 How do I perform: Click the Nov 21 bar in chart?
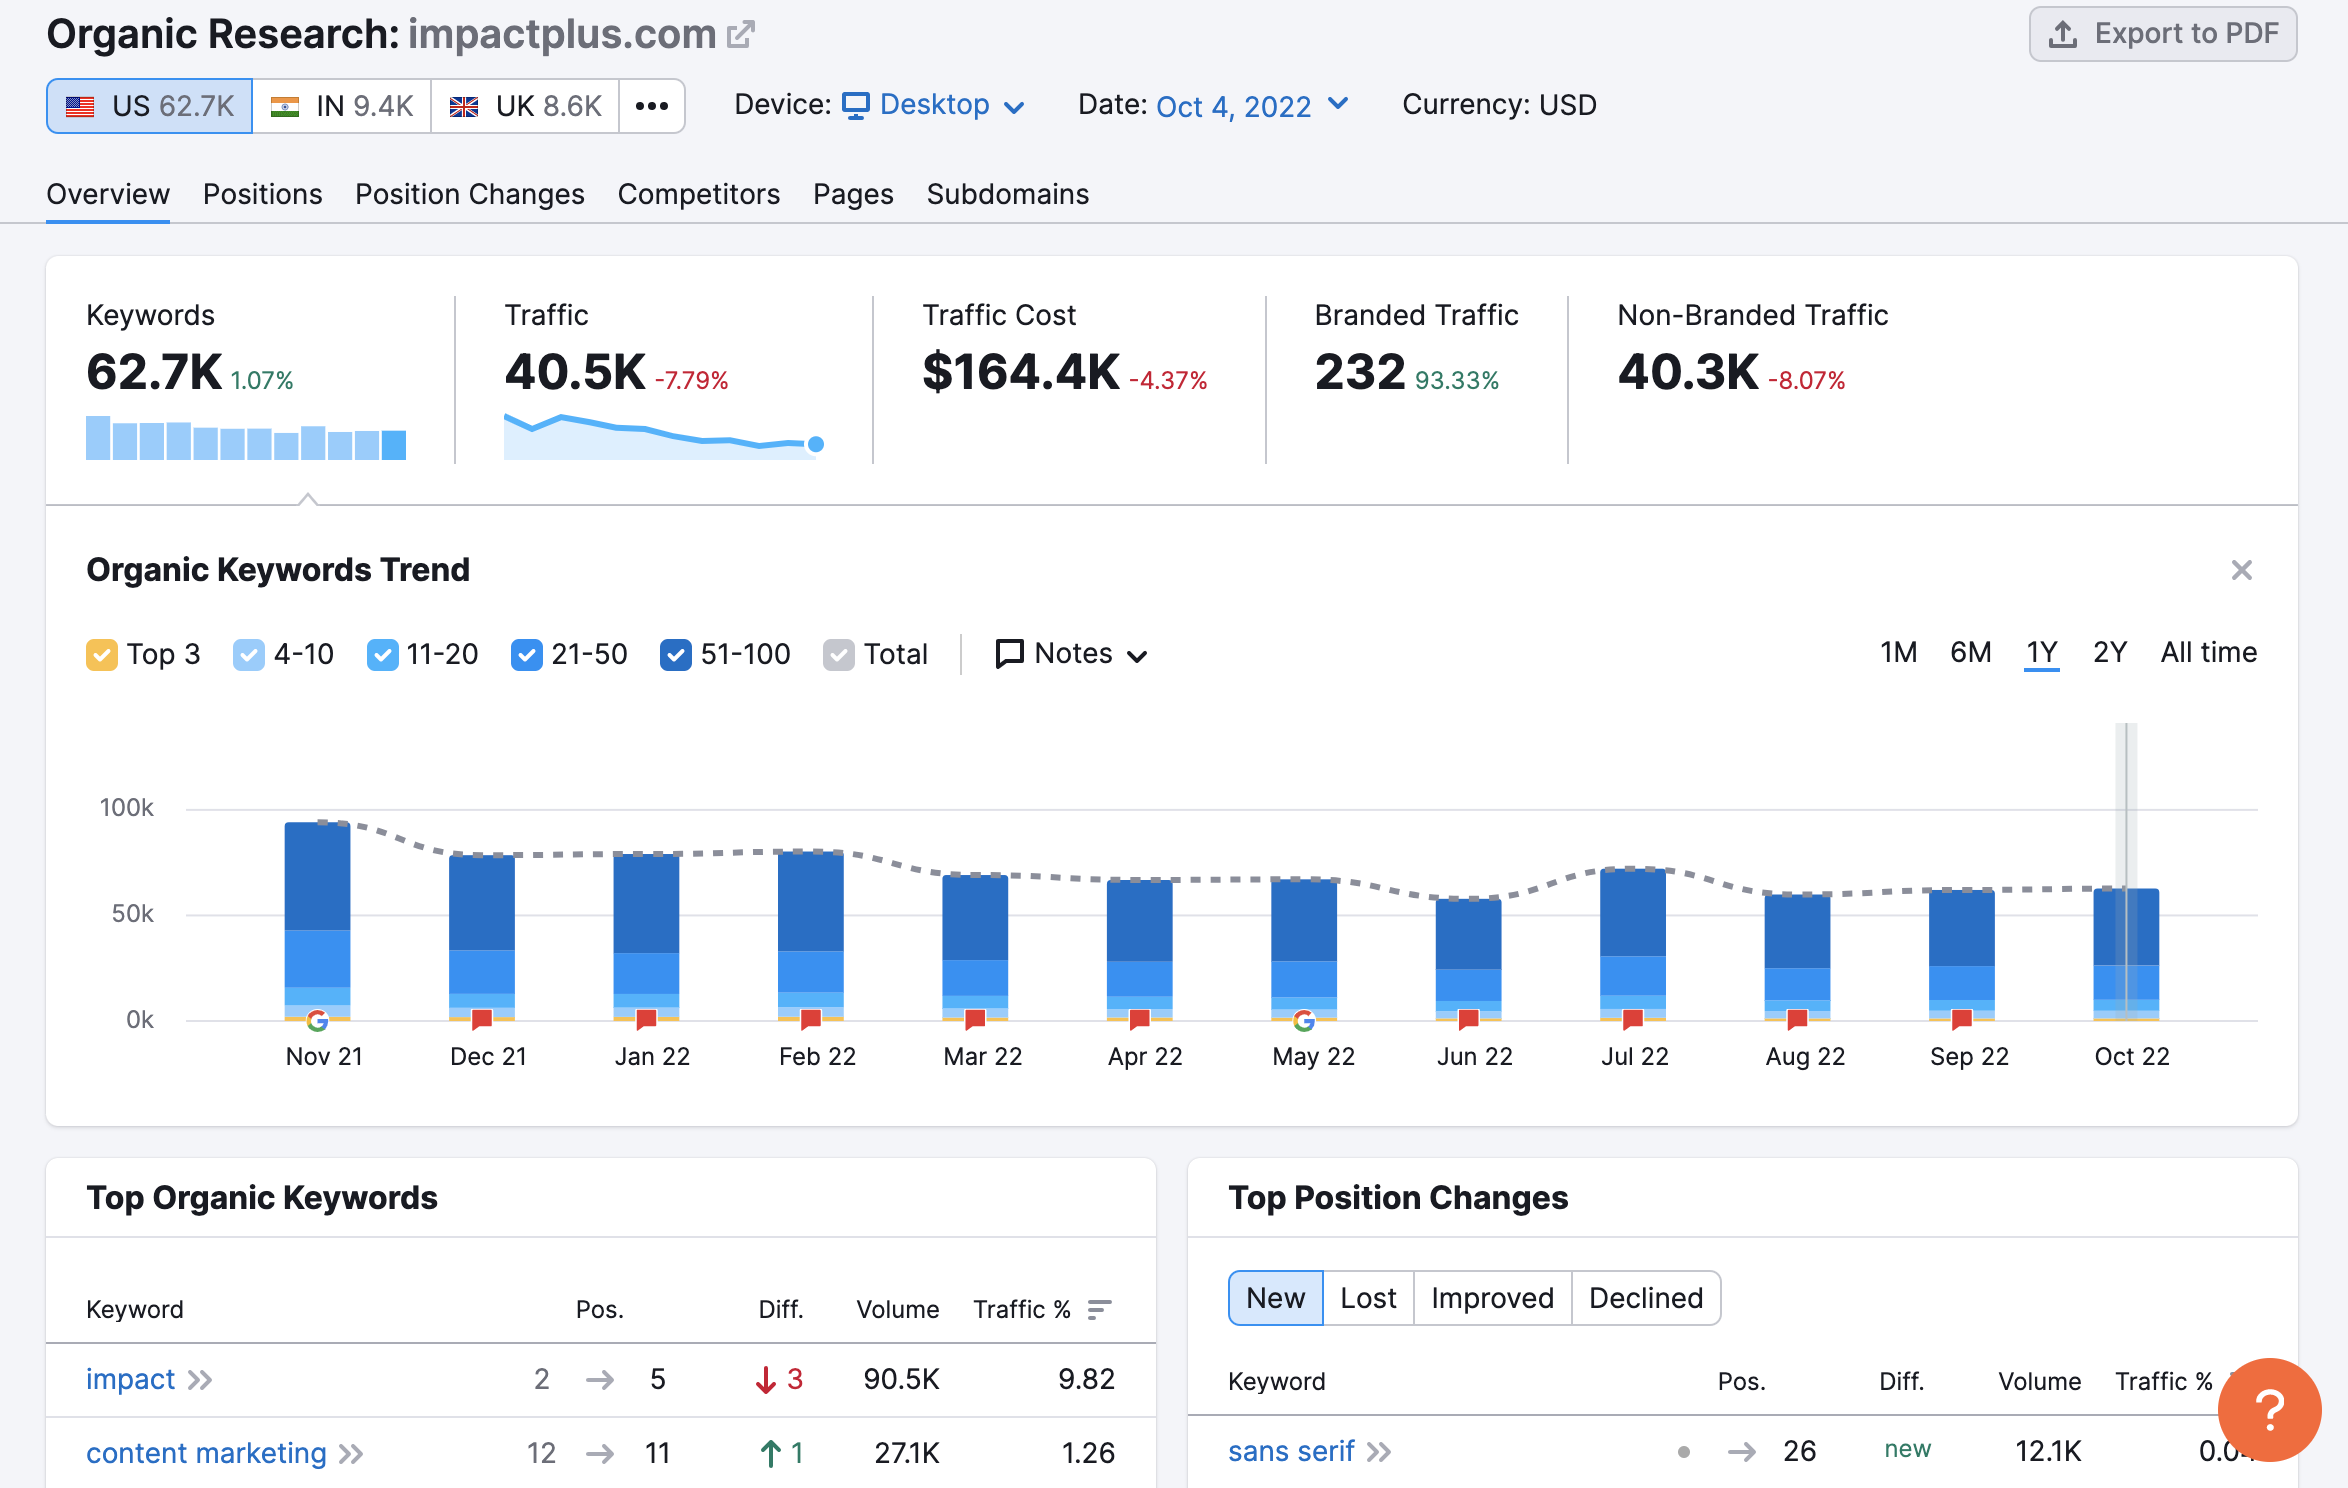pyautogui.click(x=317, y=921)
